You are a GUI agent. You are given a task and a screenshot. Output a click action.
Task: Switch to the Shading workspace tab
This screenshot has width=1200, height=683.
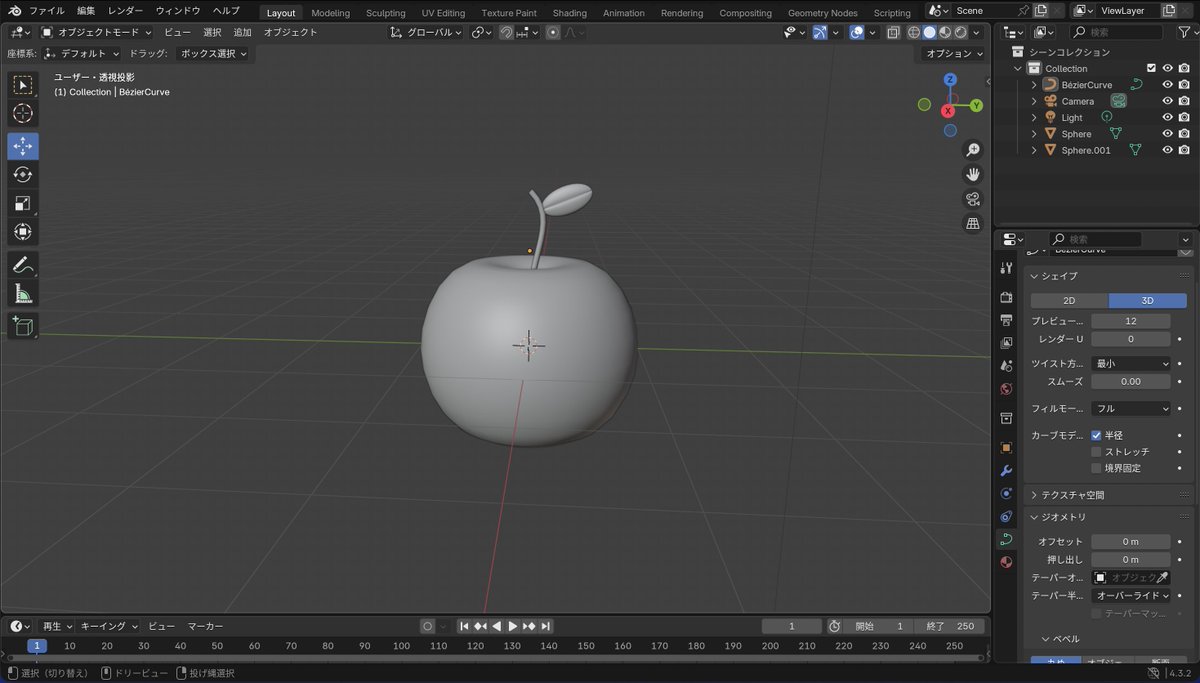click(570, 13)
